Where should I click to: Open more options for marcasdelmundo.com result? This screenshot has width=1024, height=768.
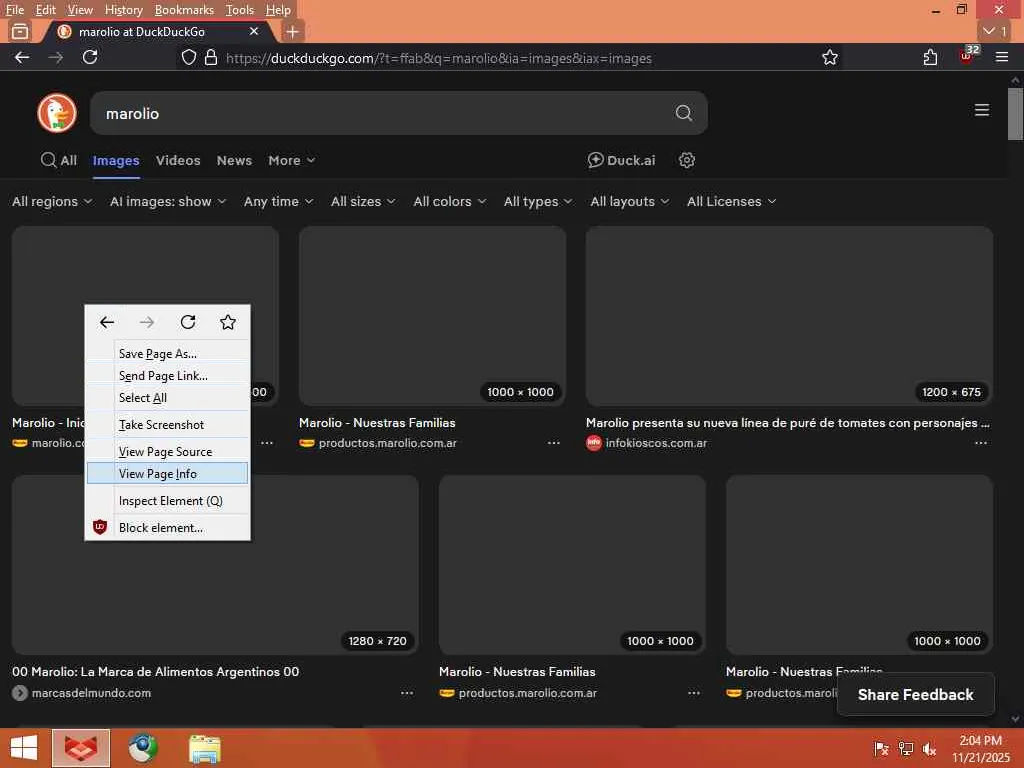pyautogui.click(x=407, y=693)
